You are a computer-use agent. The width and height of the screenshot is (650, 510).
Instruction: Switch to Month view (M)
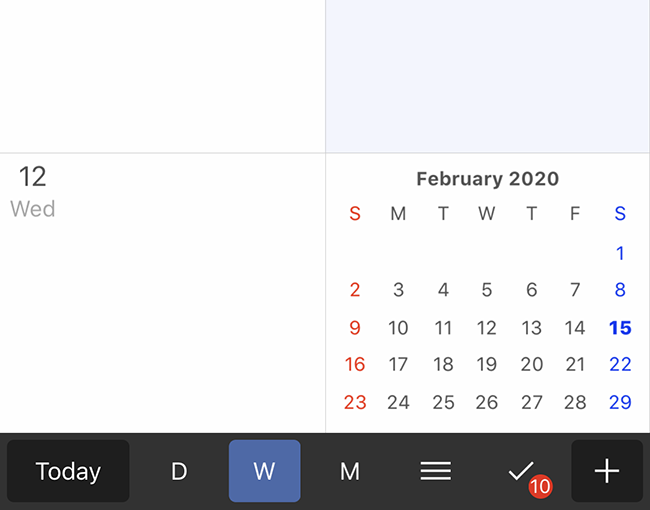tap(350, 471)
